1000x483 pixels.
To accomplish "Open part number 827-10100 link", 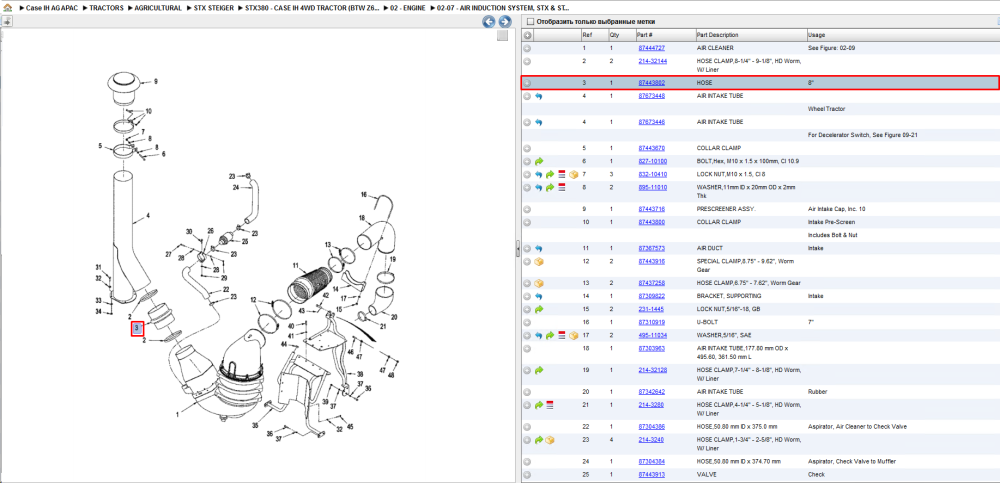I will [x=652, y=161].
